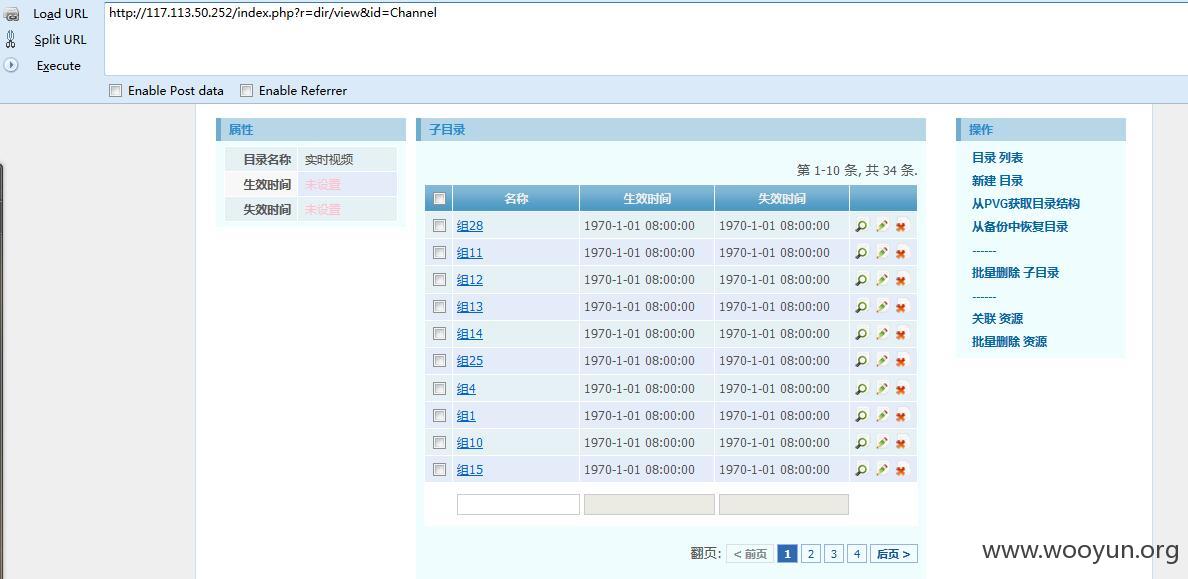Click the delete icon in the 组12 row
This screenshot has width=1188, height=579.
point(901,280)
